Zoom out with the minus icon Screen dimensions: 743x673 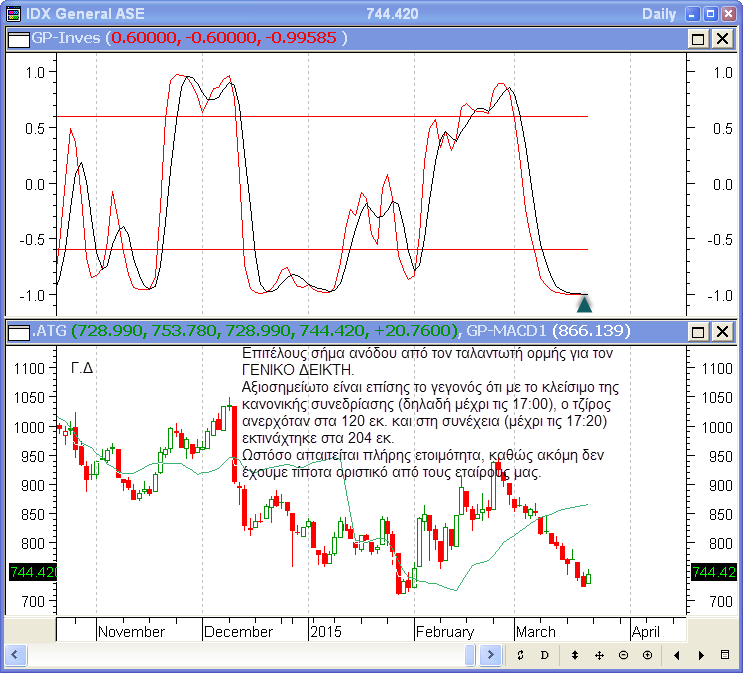pos(623,655)
